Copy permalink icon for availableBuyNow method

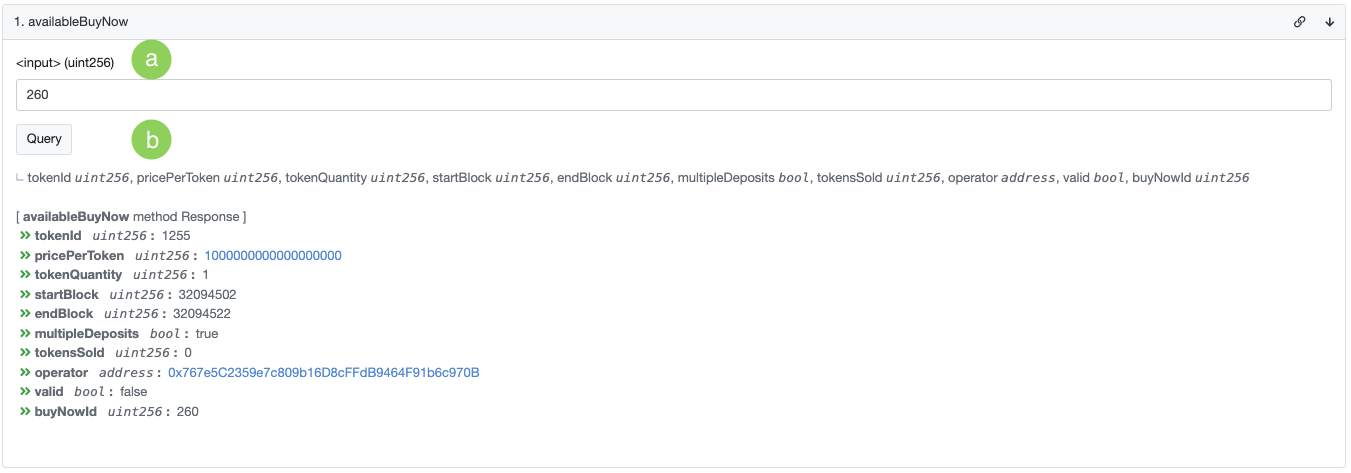point(1299,21)
